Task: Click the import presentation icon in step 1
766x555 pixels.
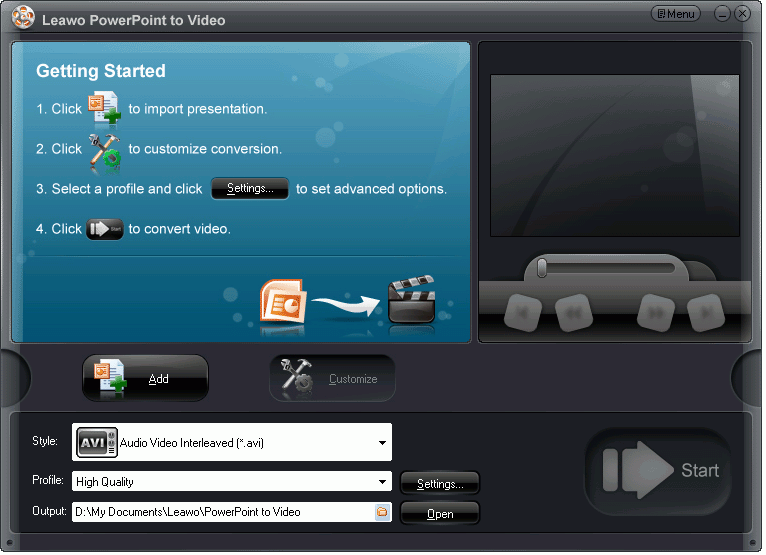Action: point(104,107)
